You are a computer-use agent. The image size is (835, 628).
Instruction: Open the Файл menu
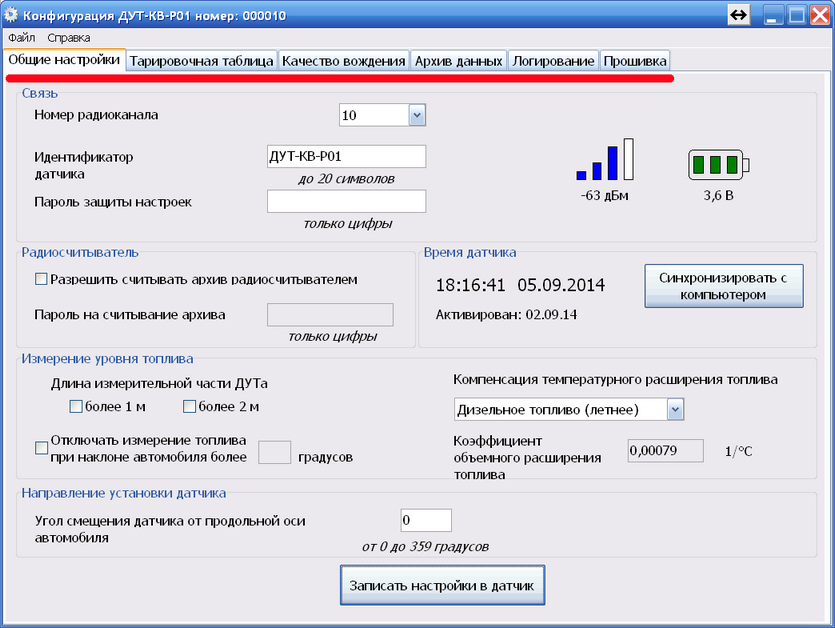(21, 38)
